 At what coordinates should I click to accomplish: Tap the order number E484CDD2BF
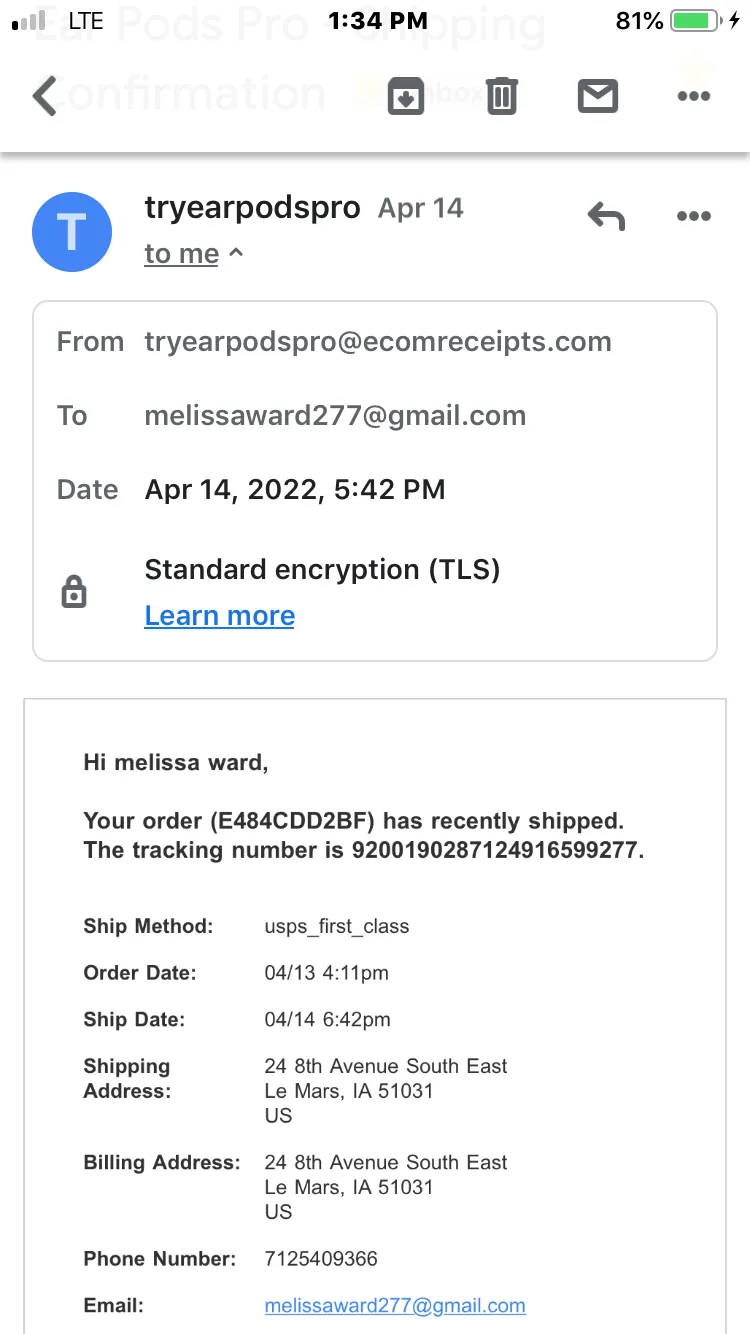[293, 821]
